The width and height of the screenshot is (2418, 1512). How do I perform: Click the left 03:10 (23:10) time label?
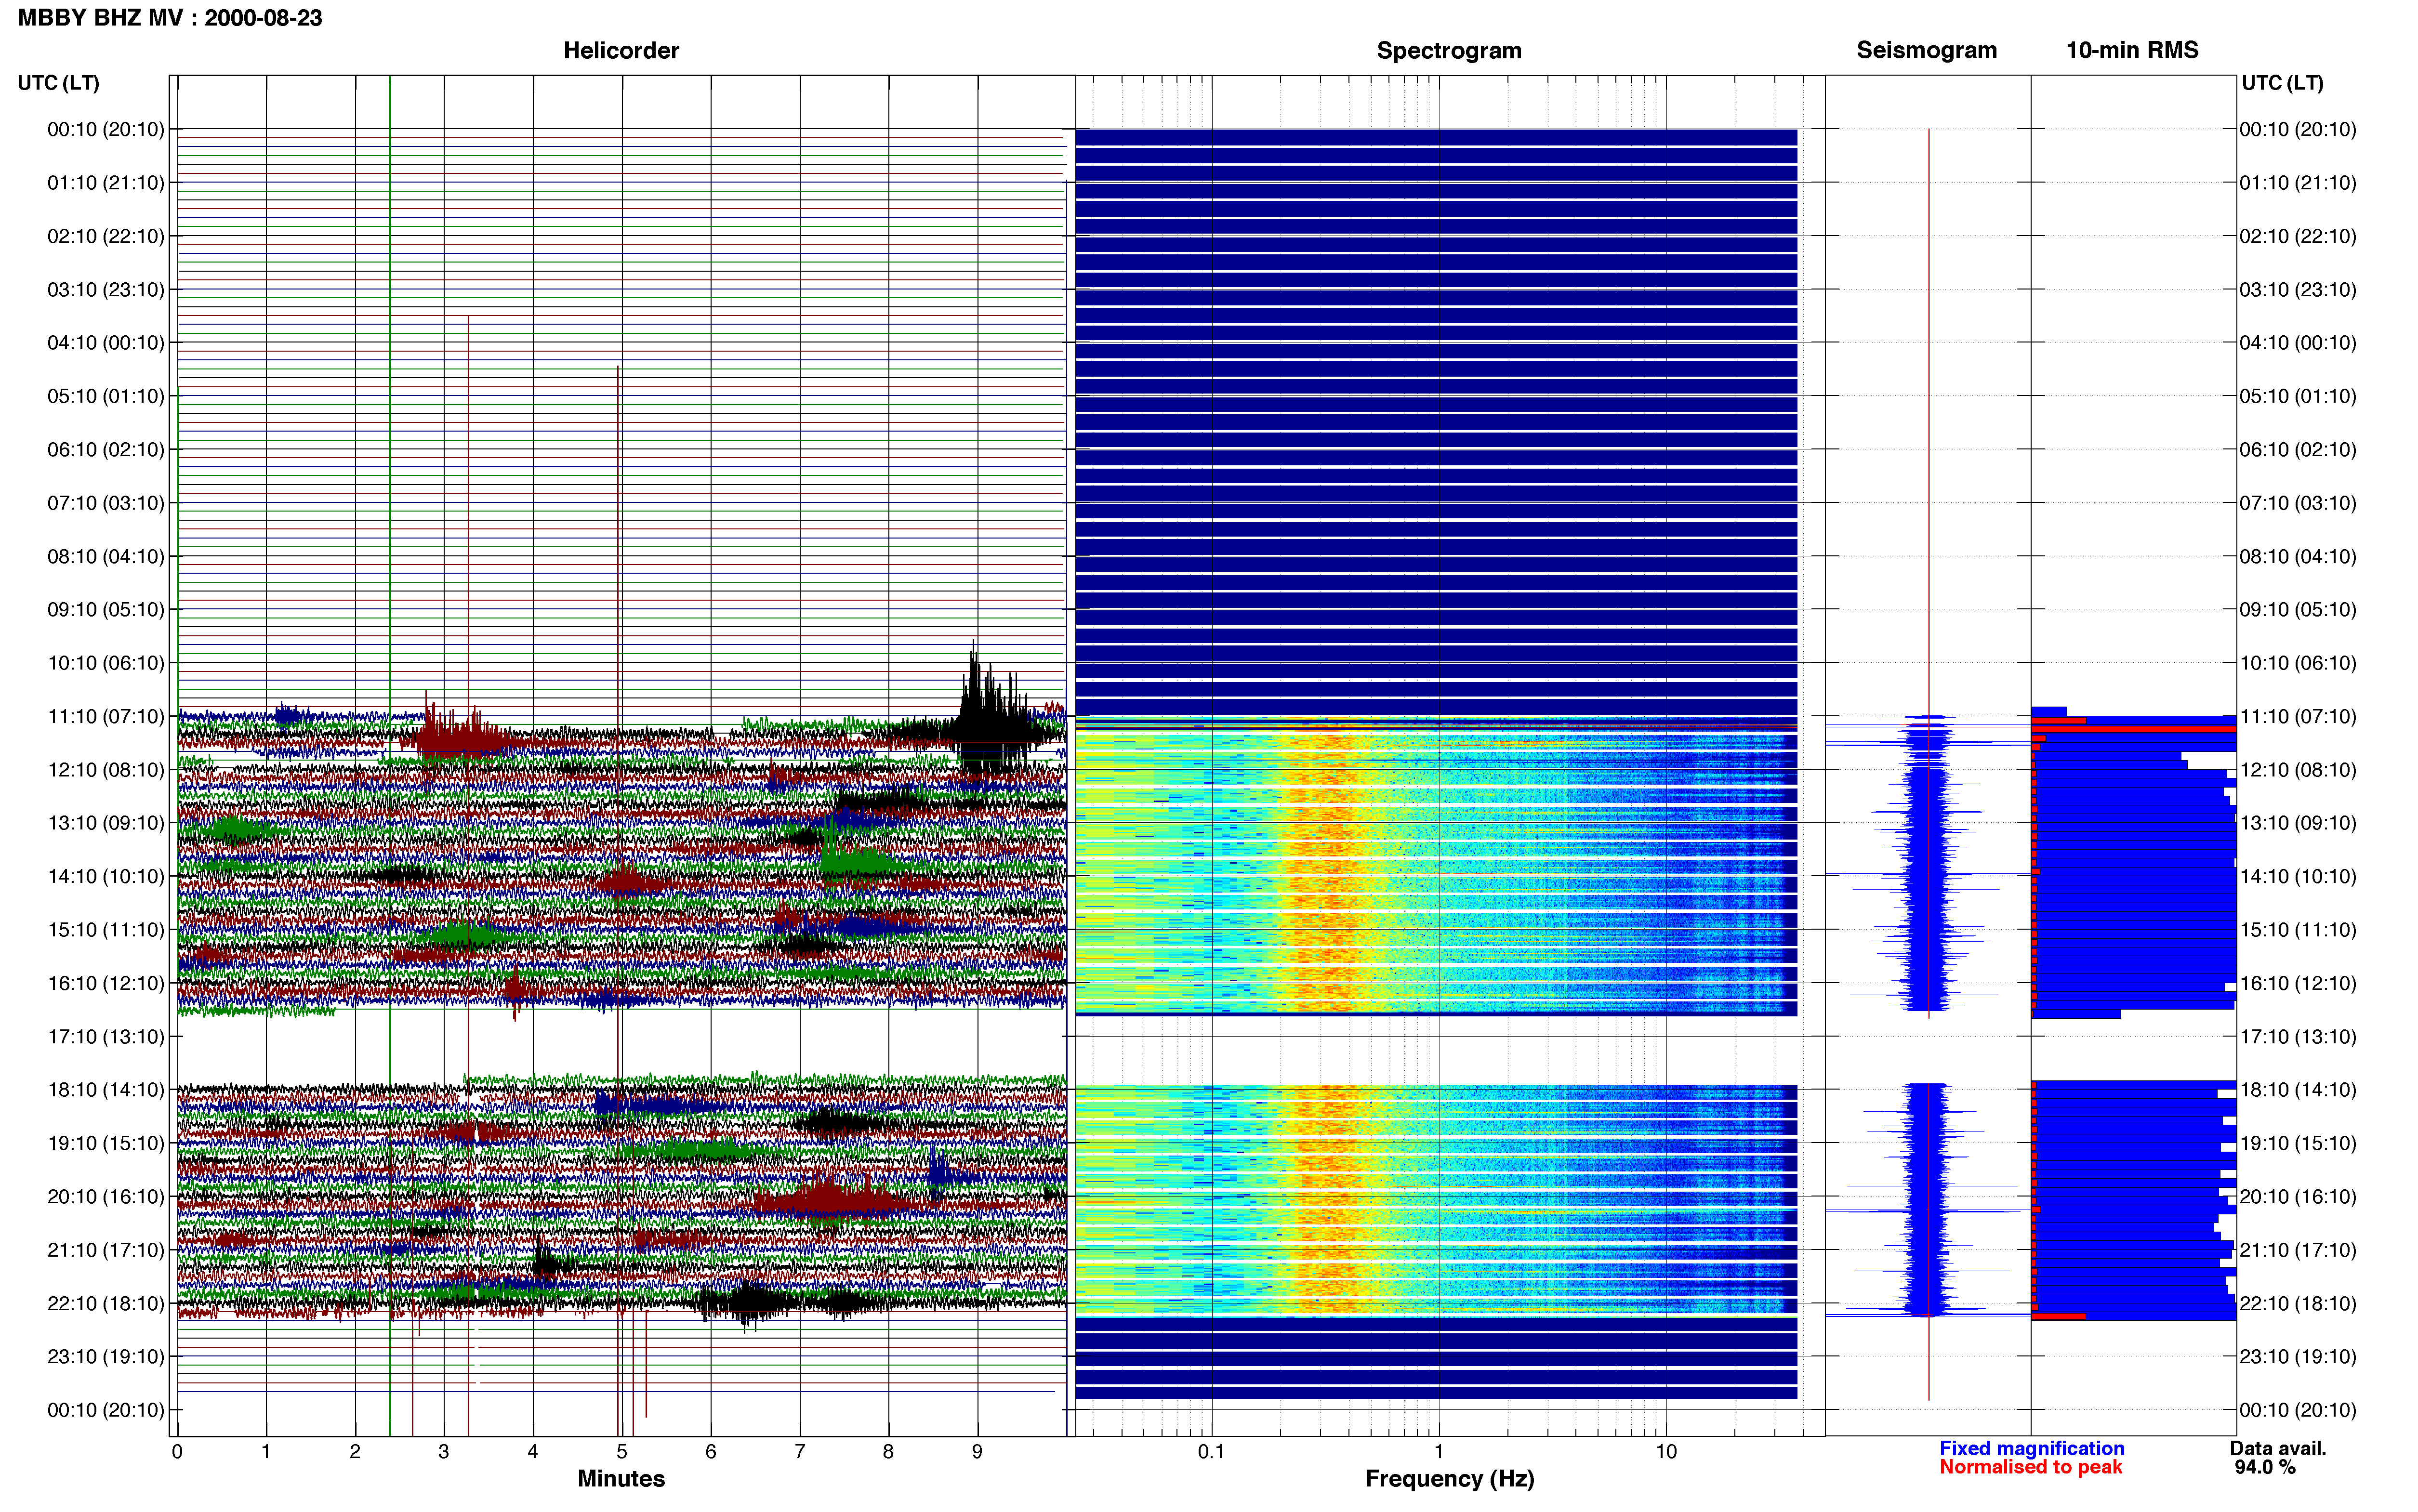(x=106, y=290)
